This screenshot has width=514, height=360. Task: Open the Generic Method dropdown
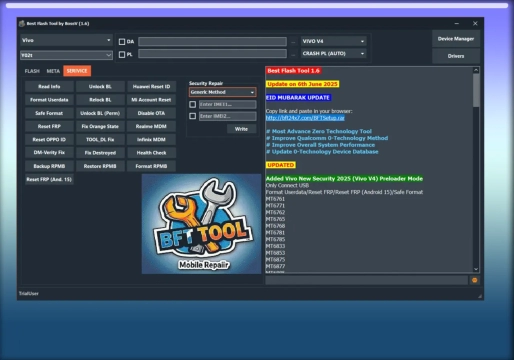222,92
